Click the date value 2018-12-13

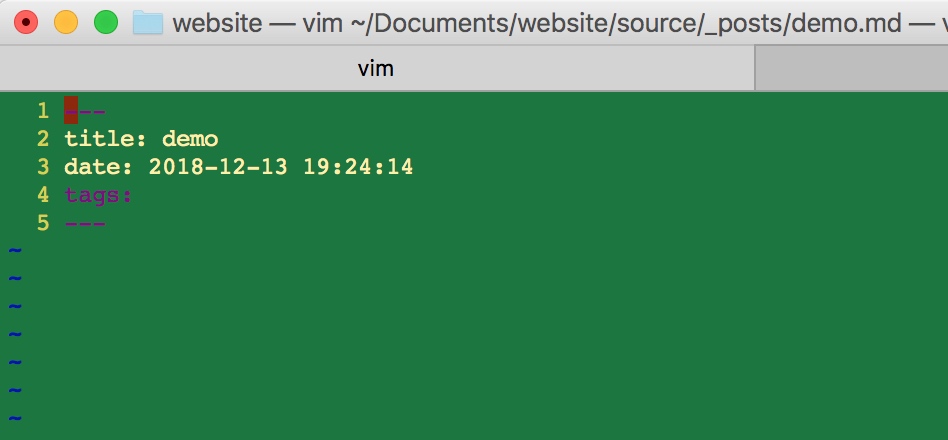[x=218, y=167]
